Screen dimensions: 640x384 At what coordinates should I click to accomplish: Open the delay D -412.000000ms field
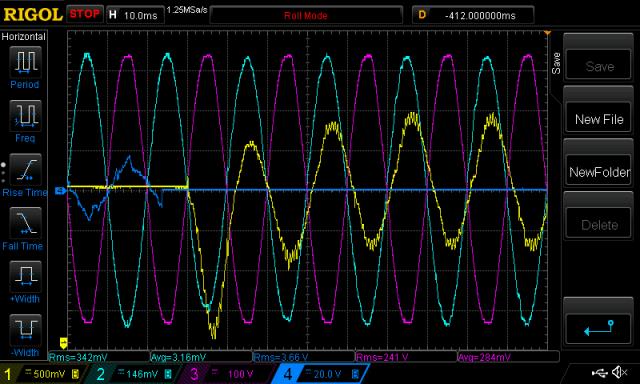tap(473, 16)
